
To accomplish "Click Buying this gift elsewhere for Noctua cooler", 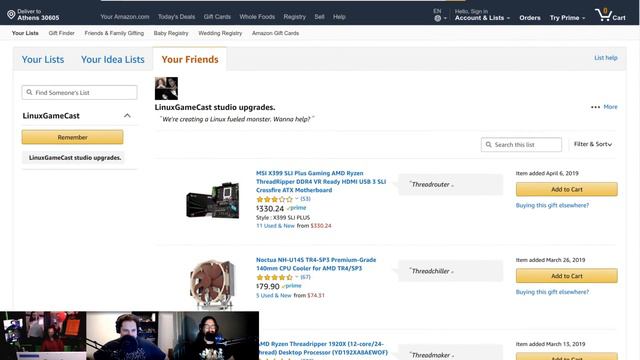I will (552, 292).
